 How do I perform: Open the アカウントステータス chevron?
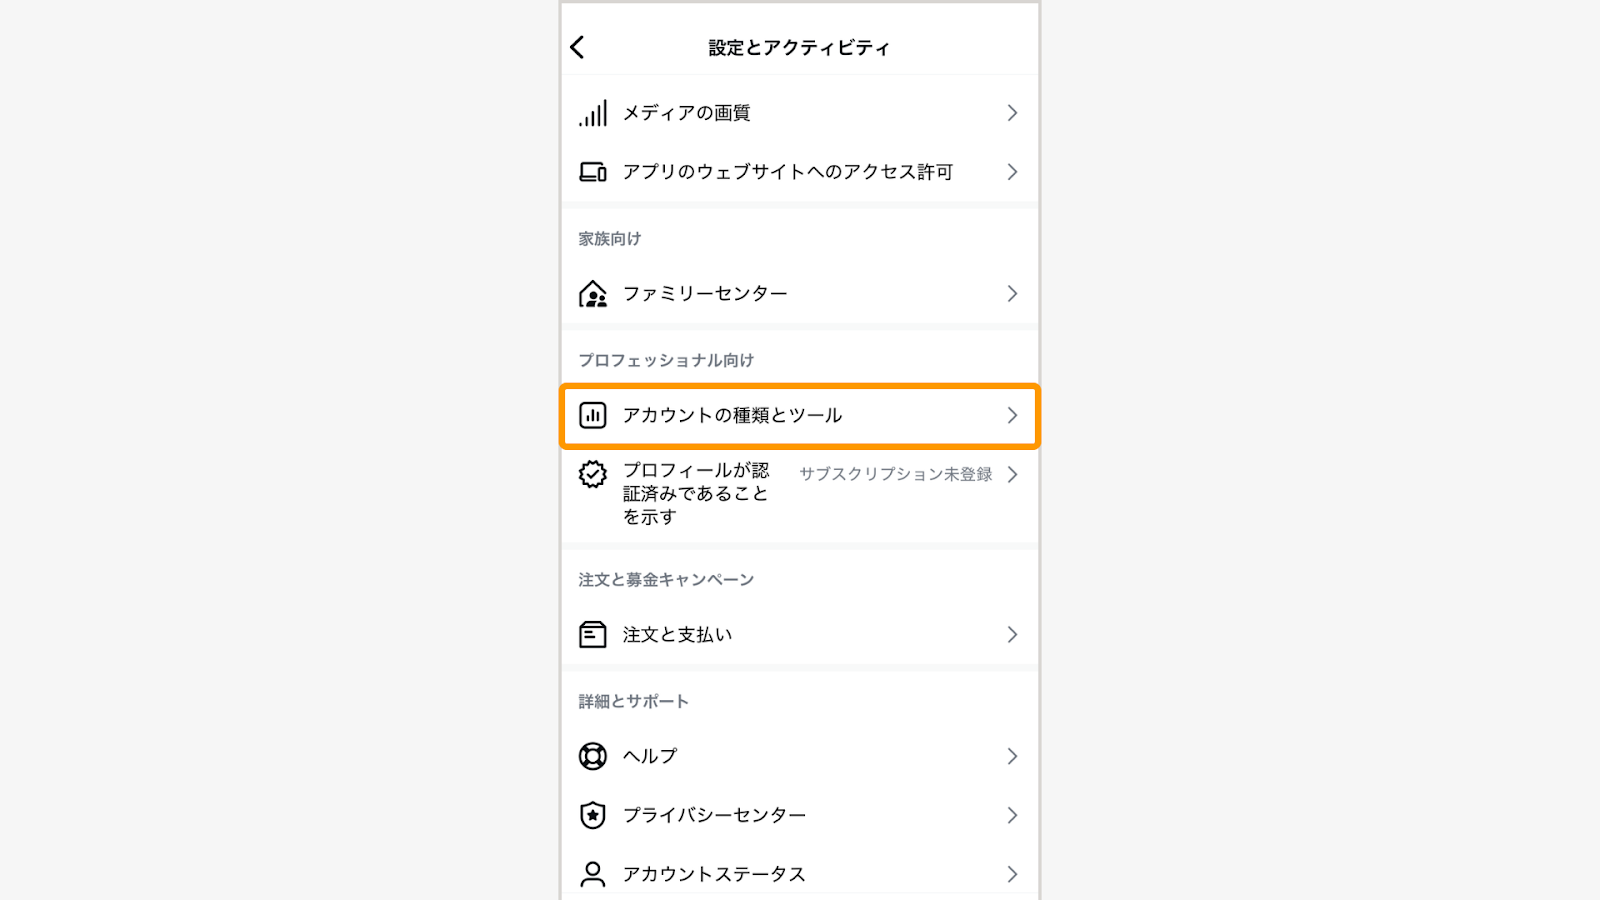[x=1012, y=874]
